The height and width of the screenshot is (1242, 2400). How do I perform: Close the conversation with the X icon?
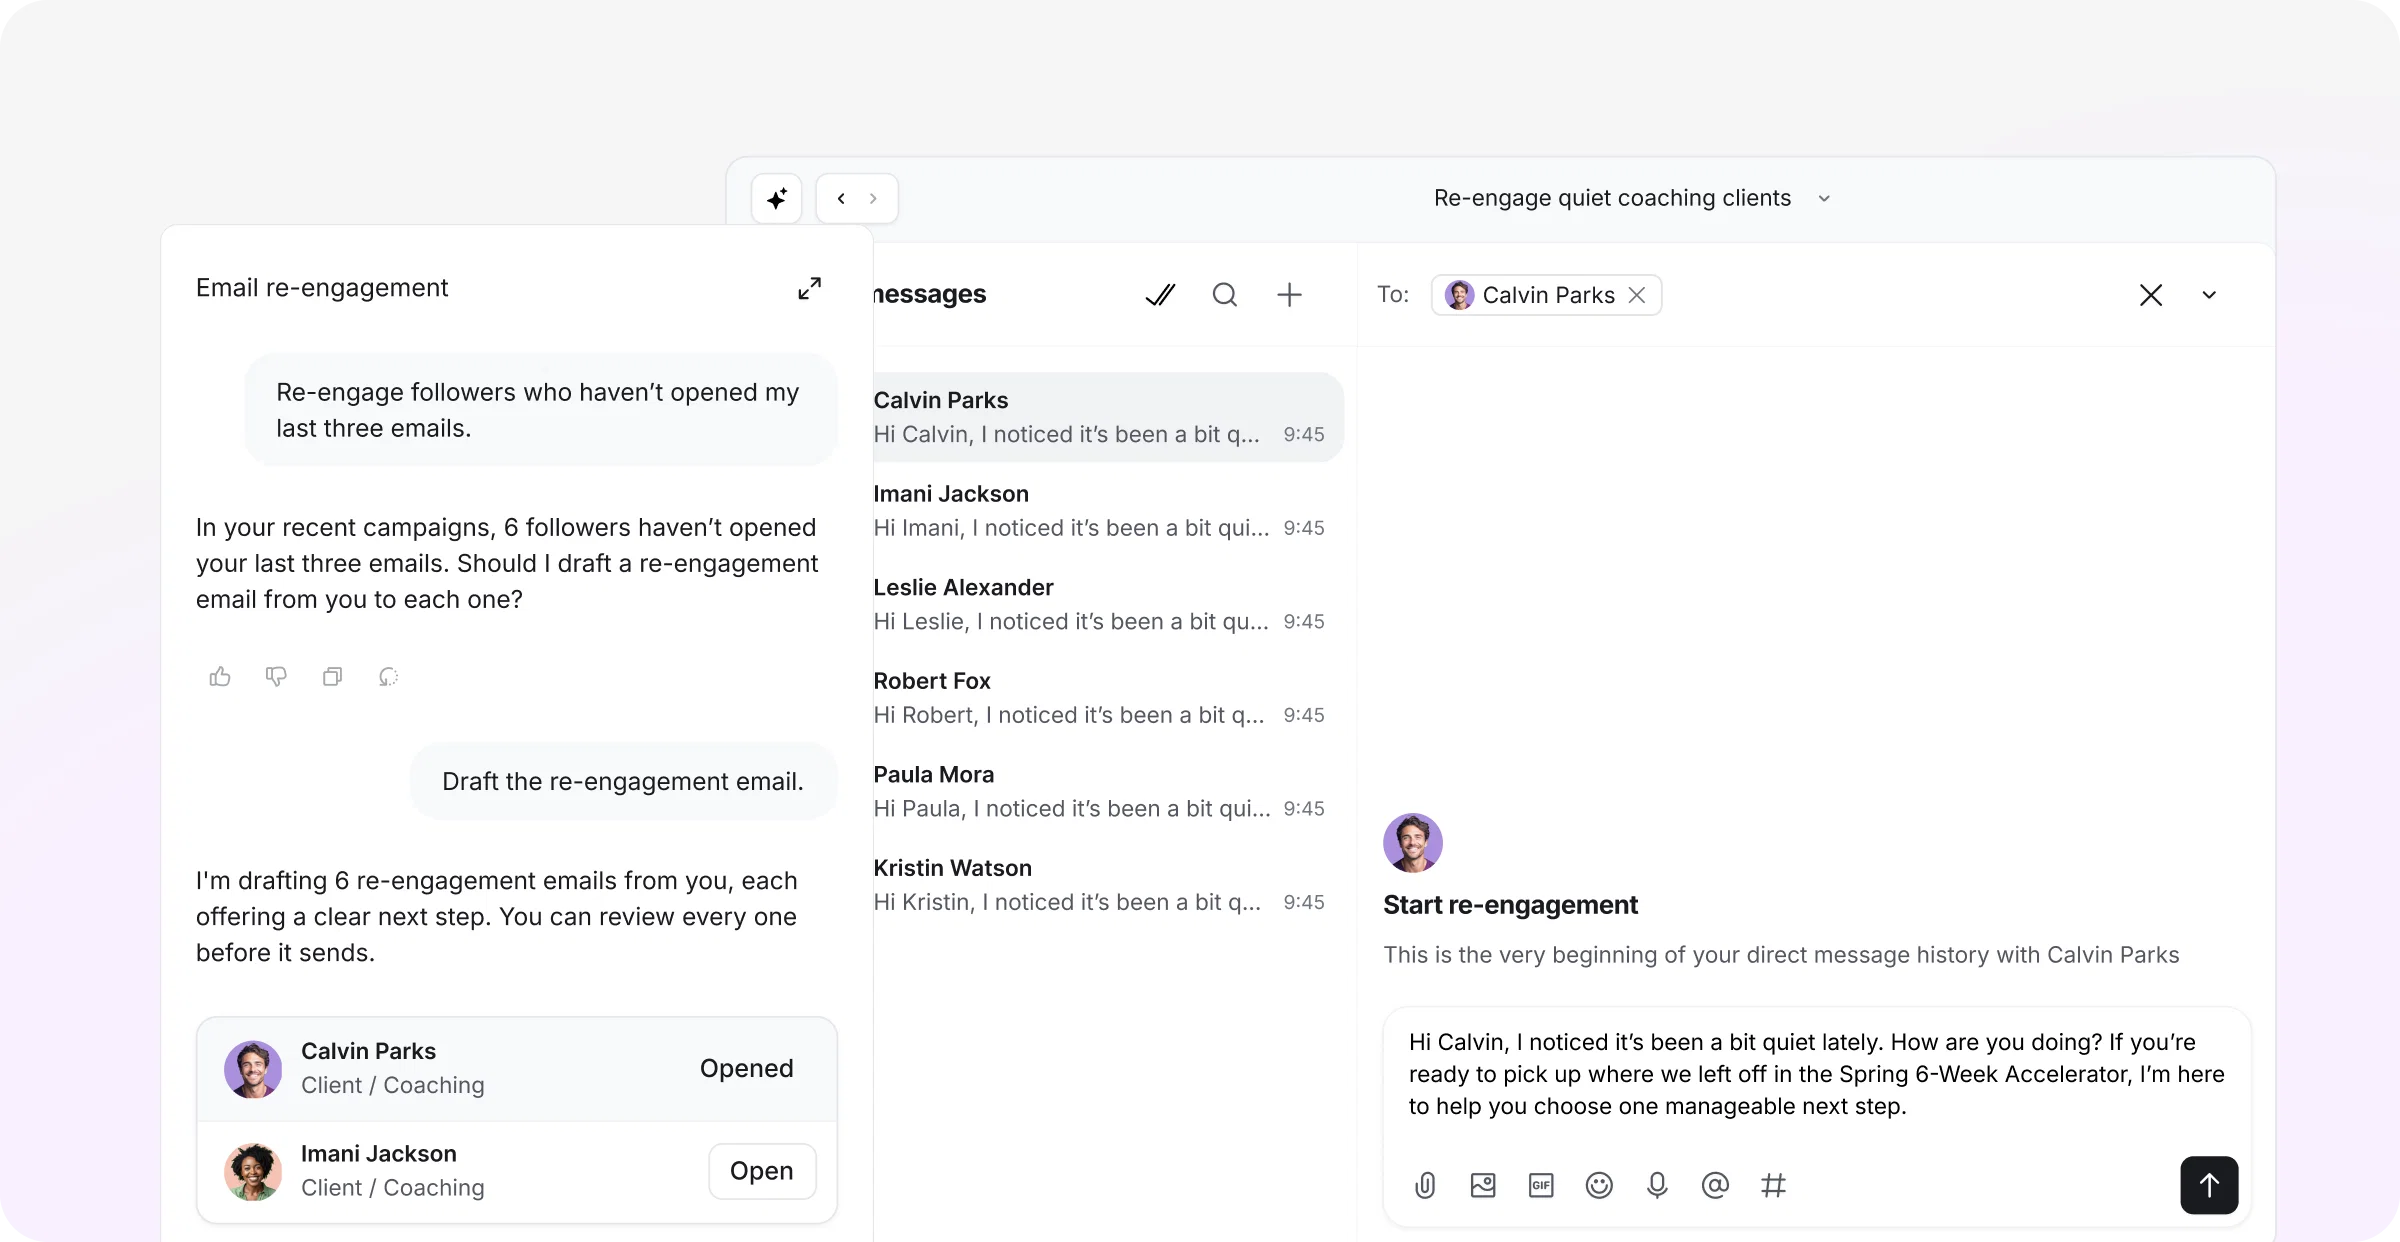[2151, 295]
